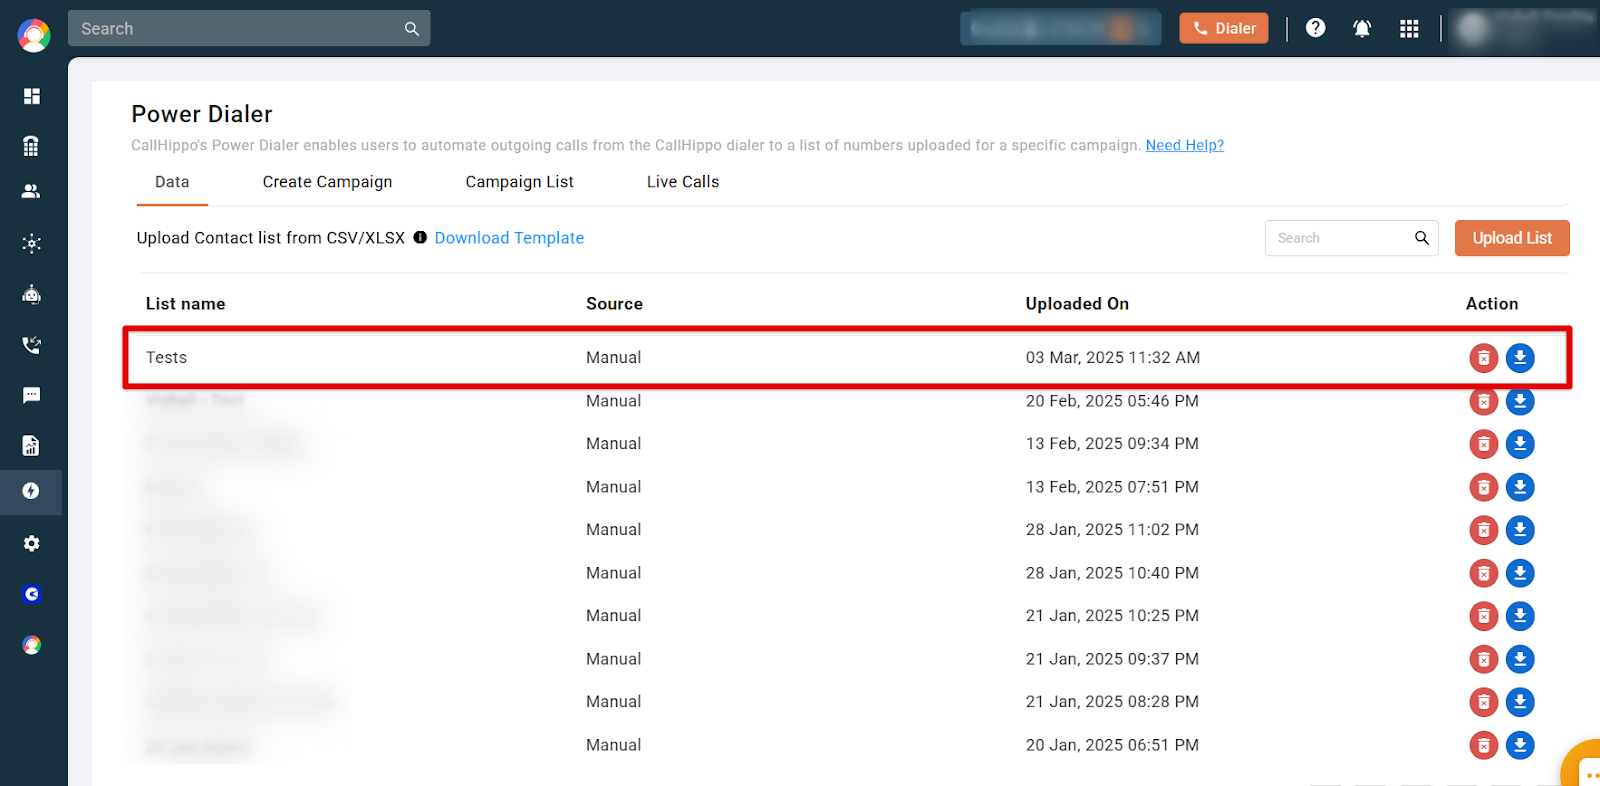Screen dimensions: 1600x786
Task: Click the Download Template link
Action: coord(509,238)
